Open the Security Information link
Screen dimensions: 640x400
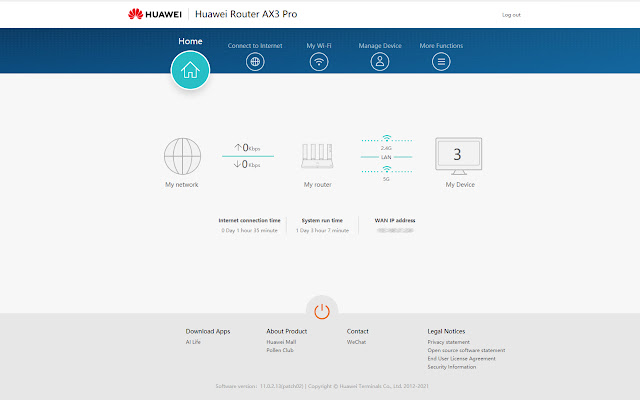coord(452,367)
